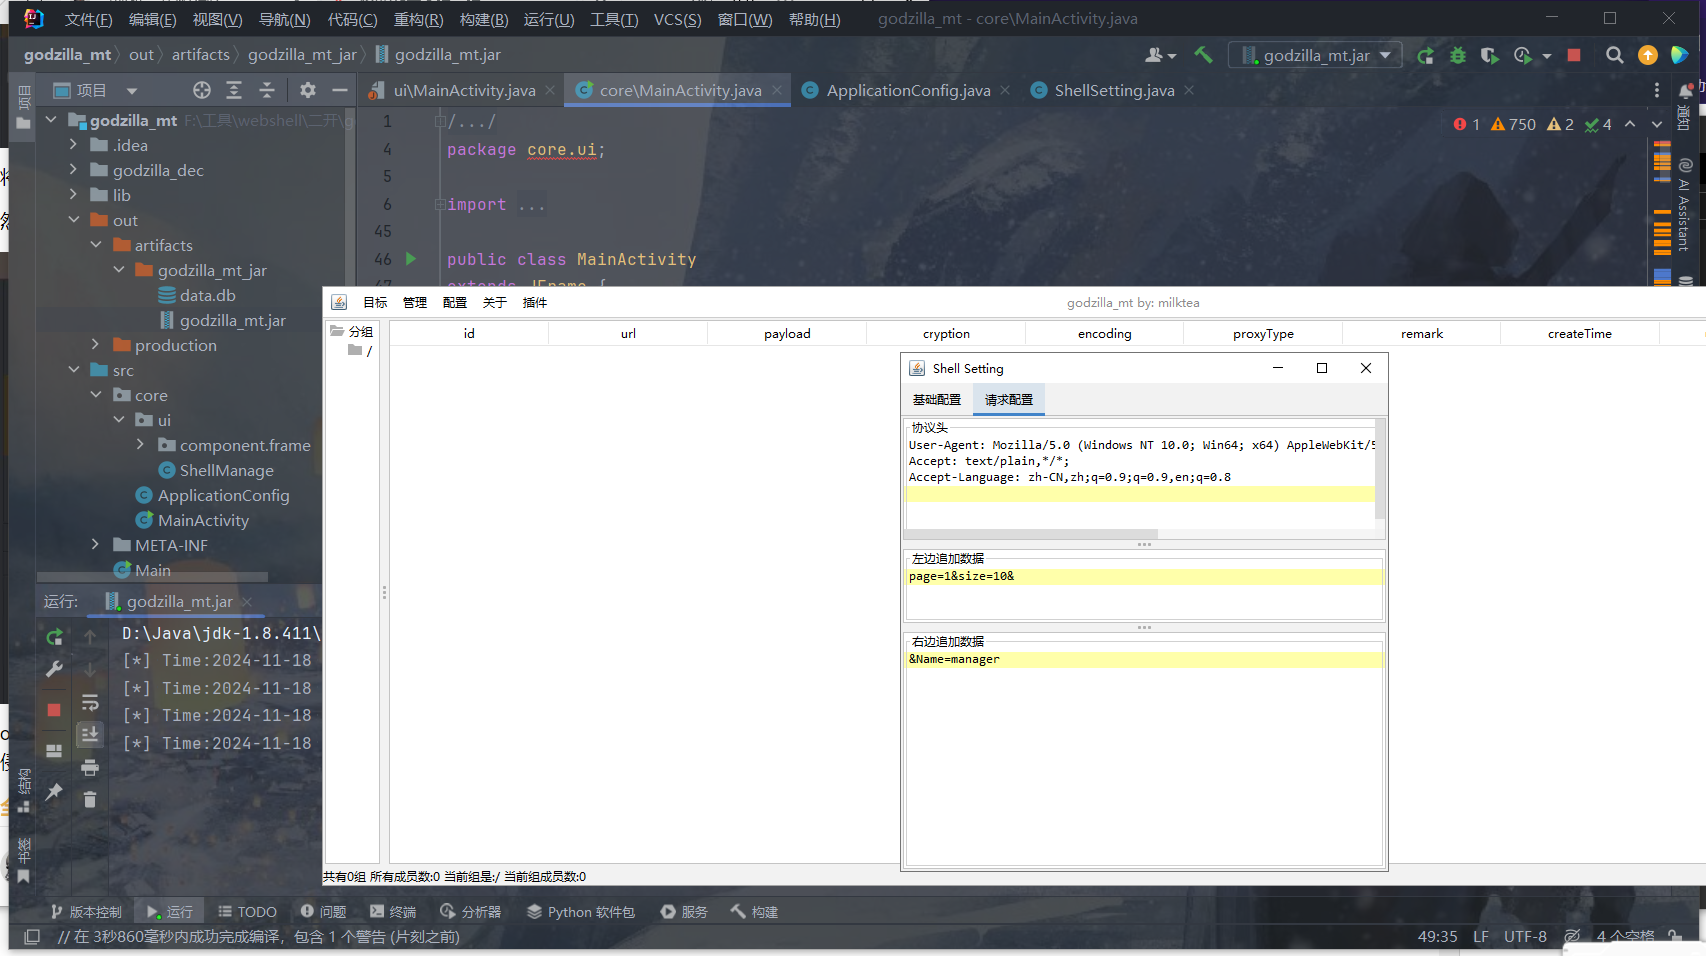Image resolution: width=1706 pixels, height=956 pixels.
Task: Open the VCS(S) menu
Action: pyautogui.click(x=677, y=19)
